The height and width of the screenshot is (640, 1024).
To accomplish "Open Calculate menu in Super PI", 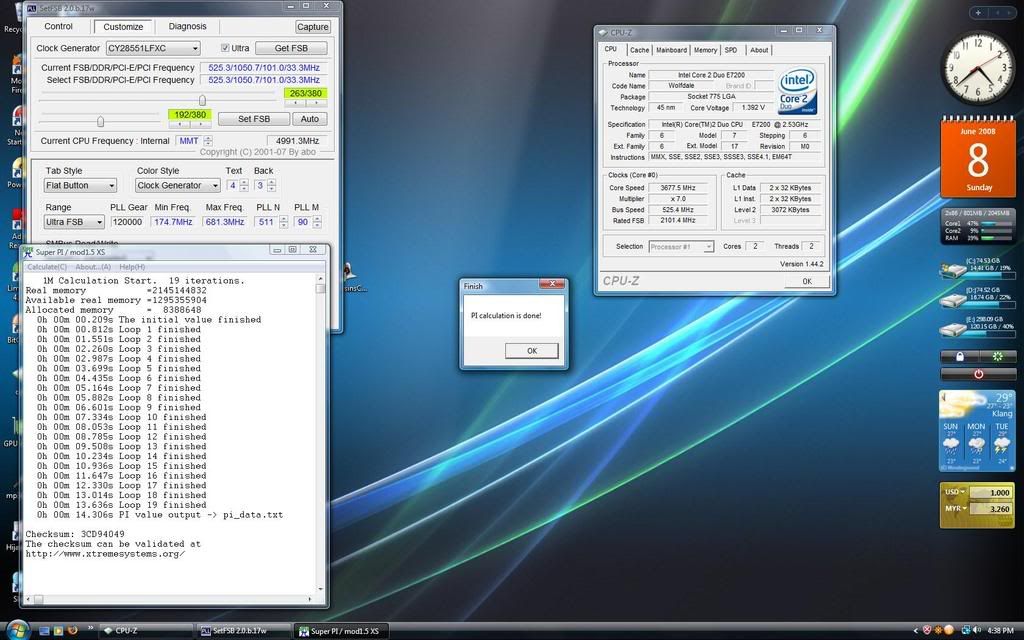I will (46, 267).
